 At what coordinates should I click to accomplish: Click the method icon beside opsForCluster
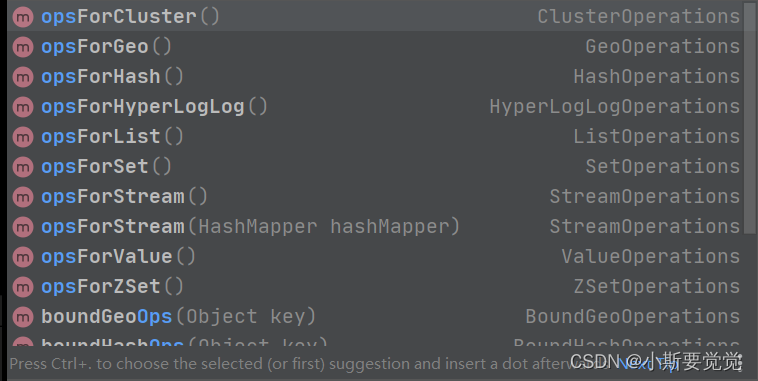click(x=23, y=17)
